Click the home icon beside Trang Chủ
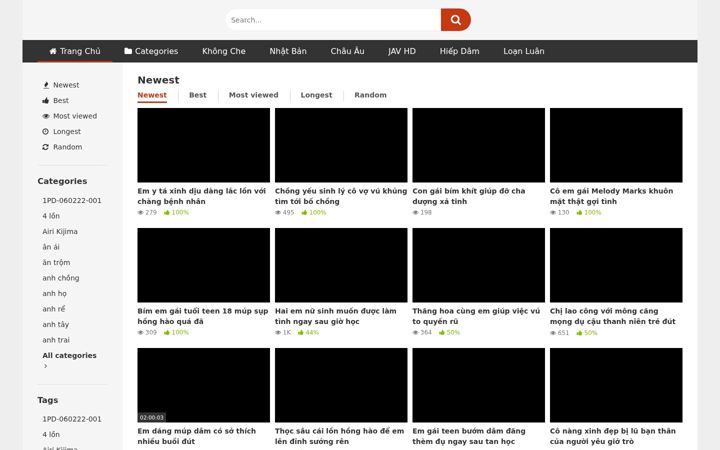This screenshot has height=450, width=720. coord(53,51)
